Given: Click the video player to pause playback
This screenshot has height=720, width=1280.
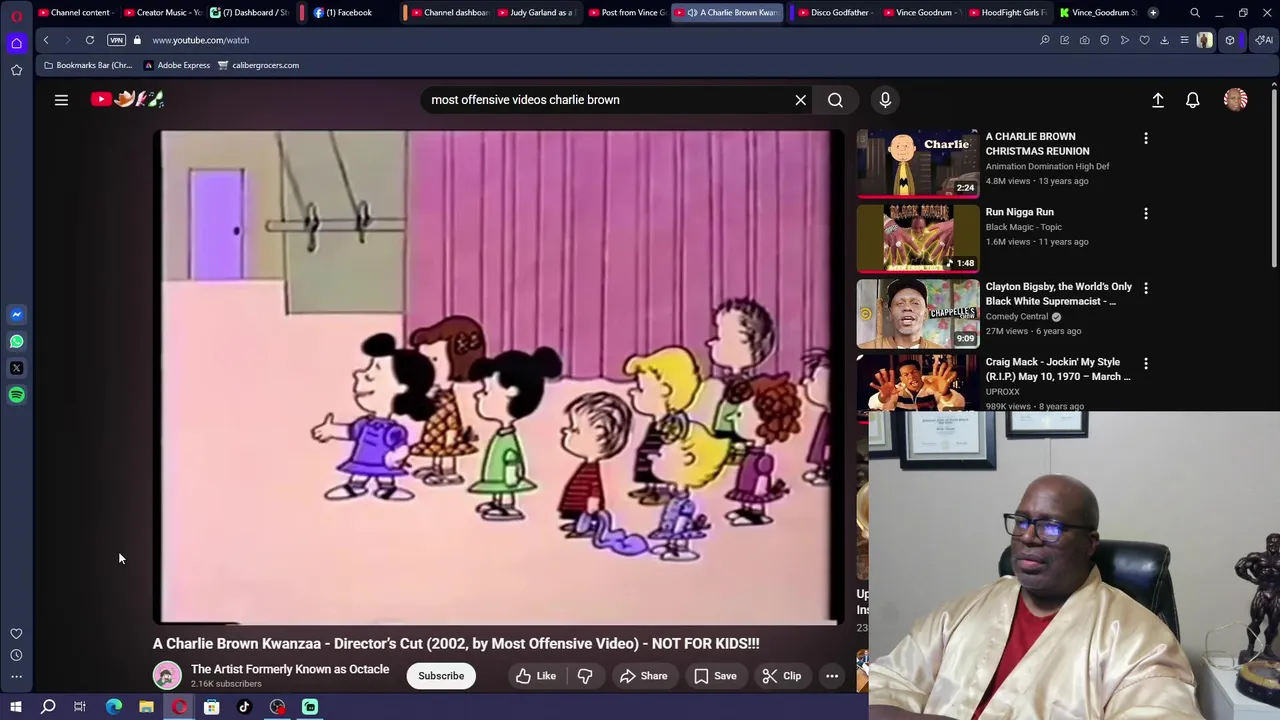Looking at the screenshot, I should tap(498, 377).
